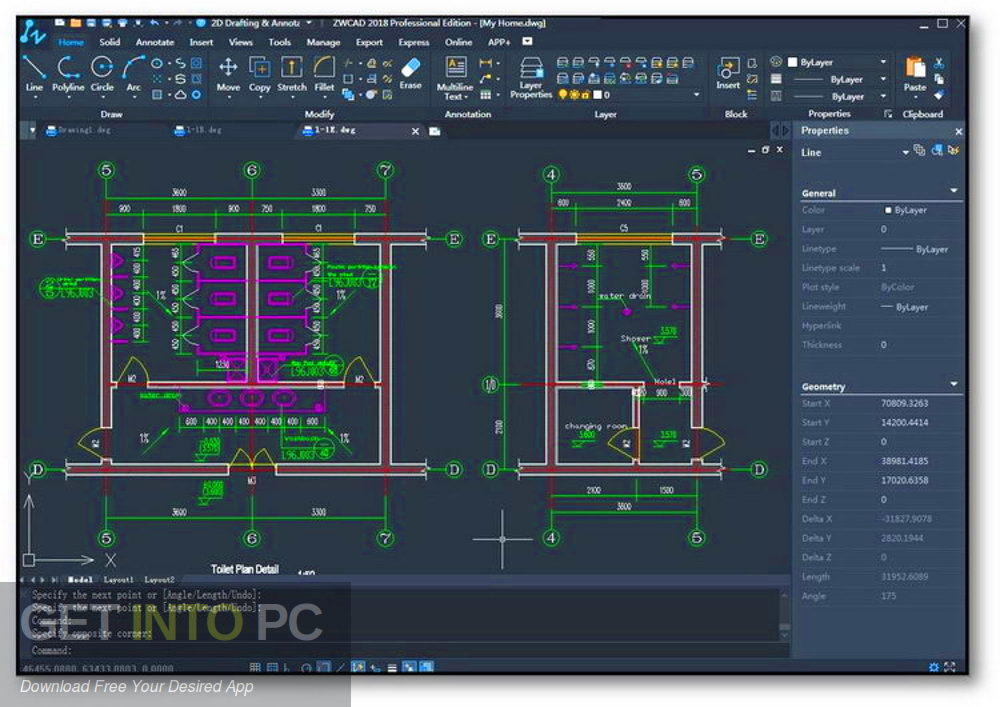Open the Solid ribbon tab
Image resolution: width=1000 pixels, height=707 pixels.
(x=110, y=41)
